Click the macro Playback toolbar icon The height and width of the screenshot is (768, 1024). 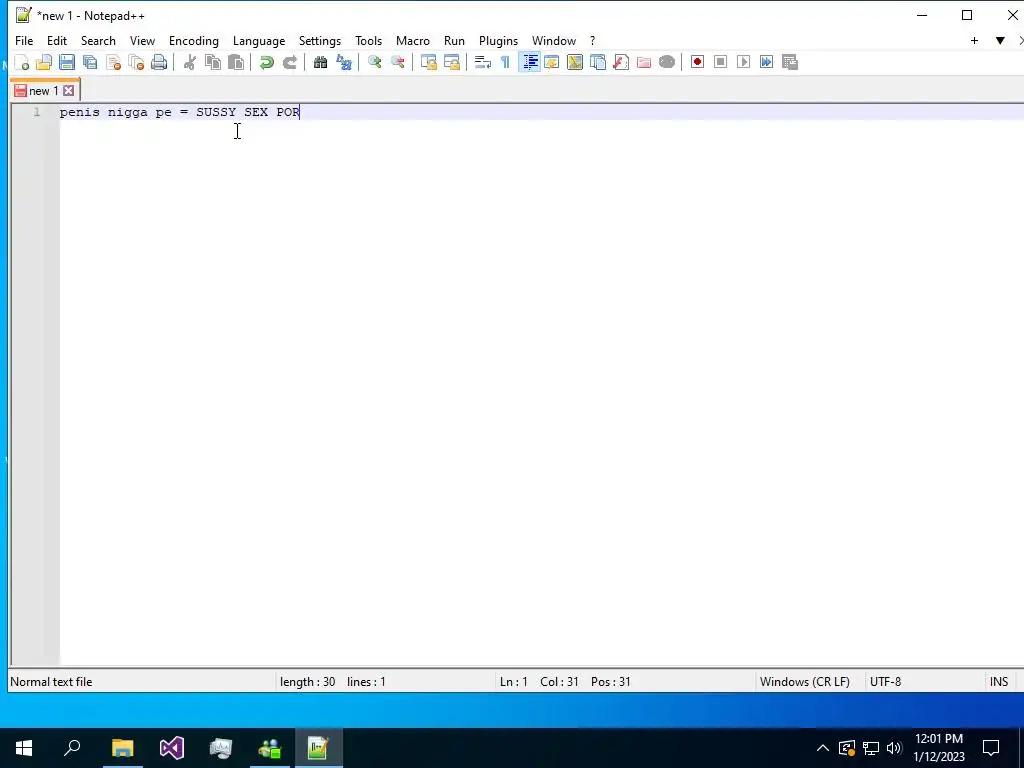coord(743,62)
